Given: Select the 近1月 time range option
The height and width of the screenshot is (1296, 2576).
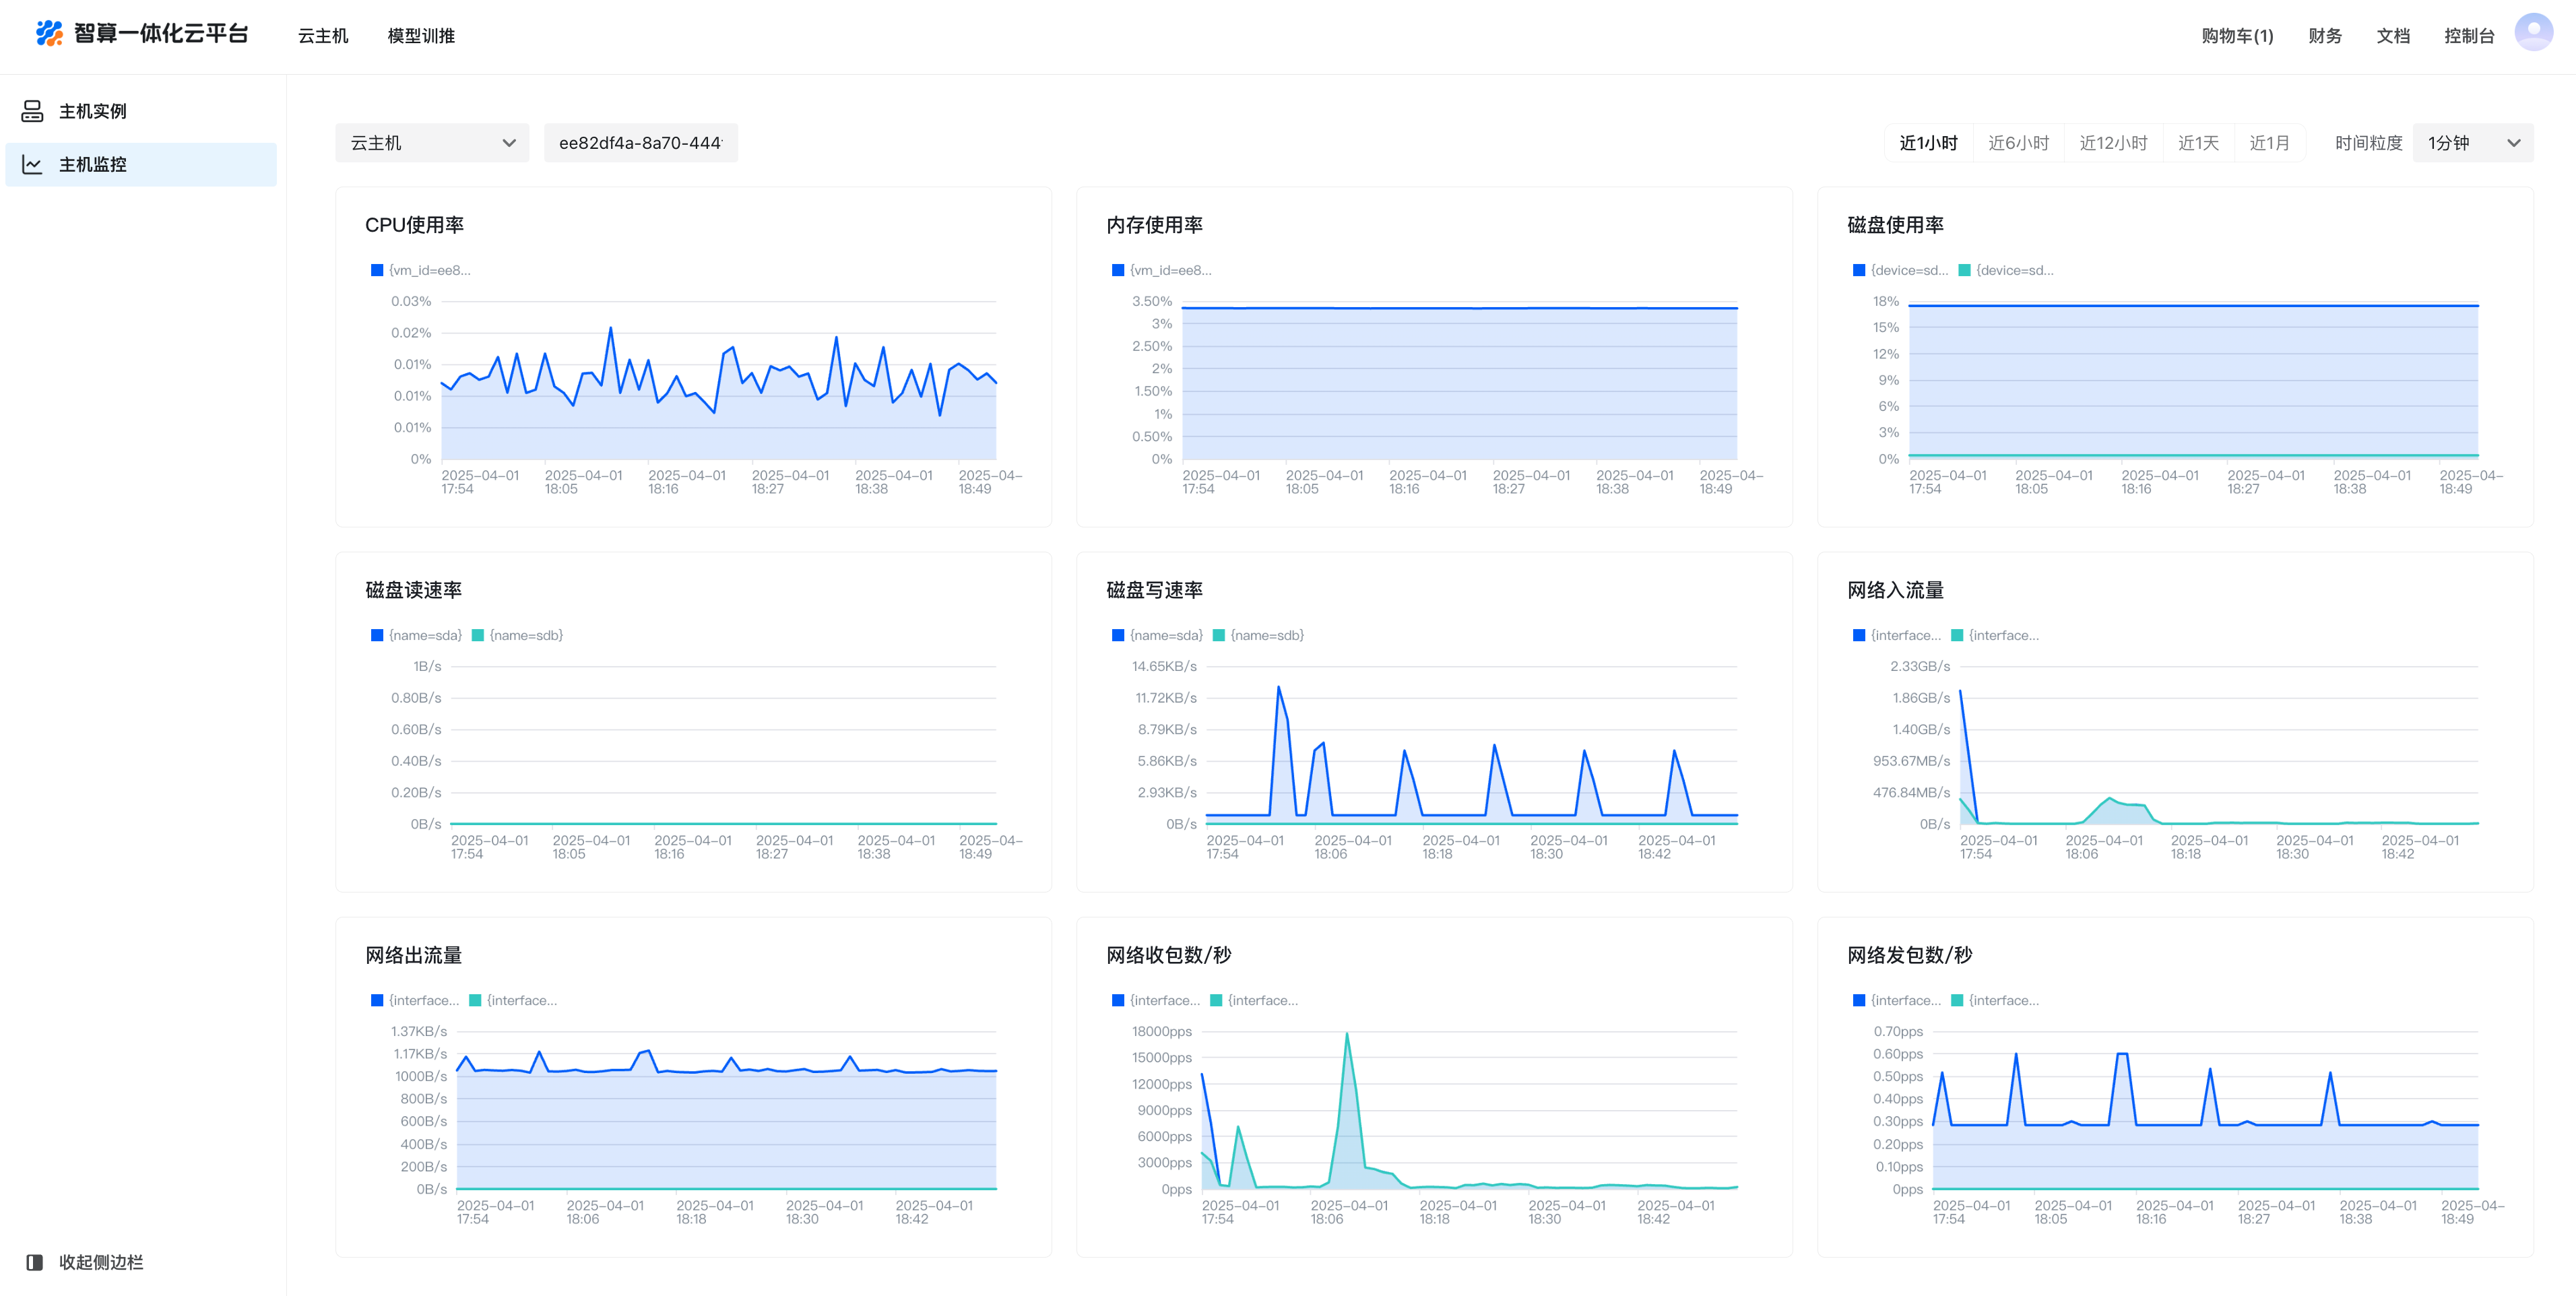Looking at the screenshot, I should click(x=2269, y=143).
